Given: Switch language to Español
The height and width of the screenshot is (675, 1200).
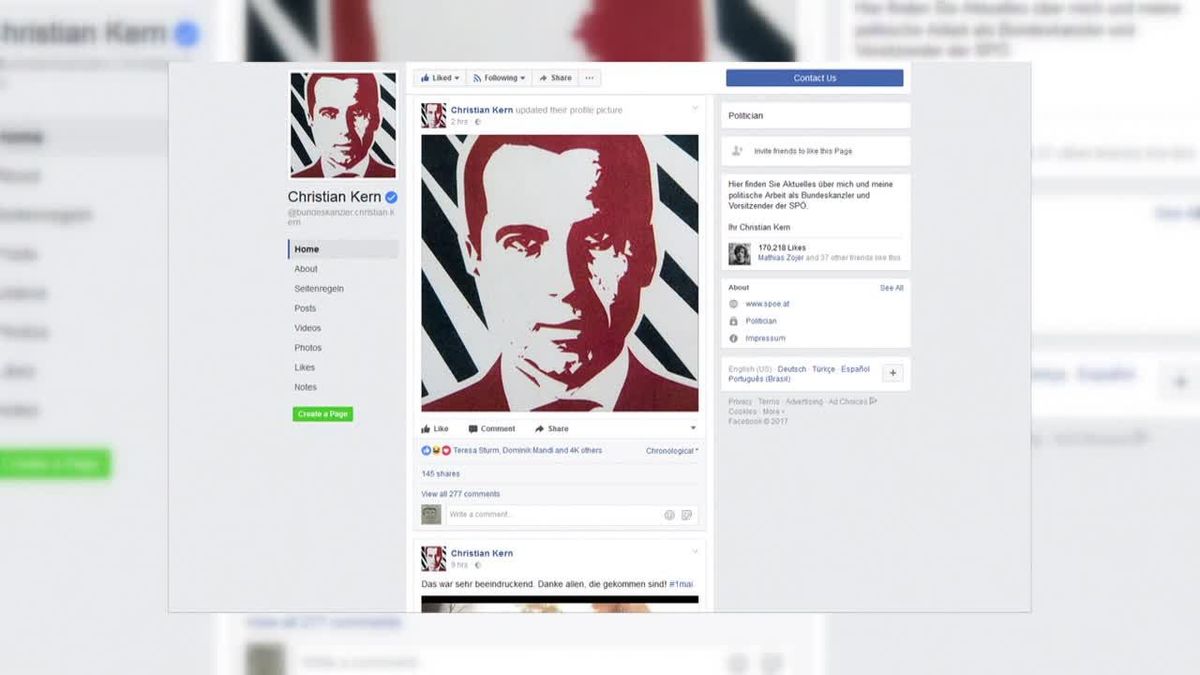Looking at the screenshot, I should click(x=855, y=369).
